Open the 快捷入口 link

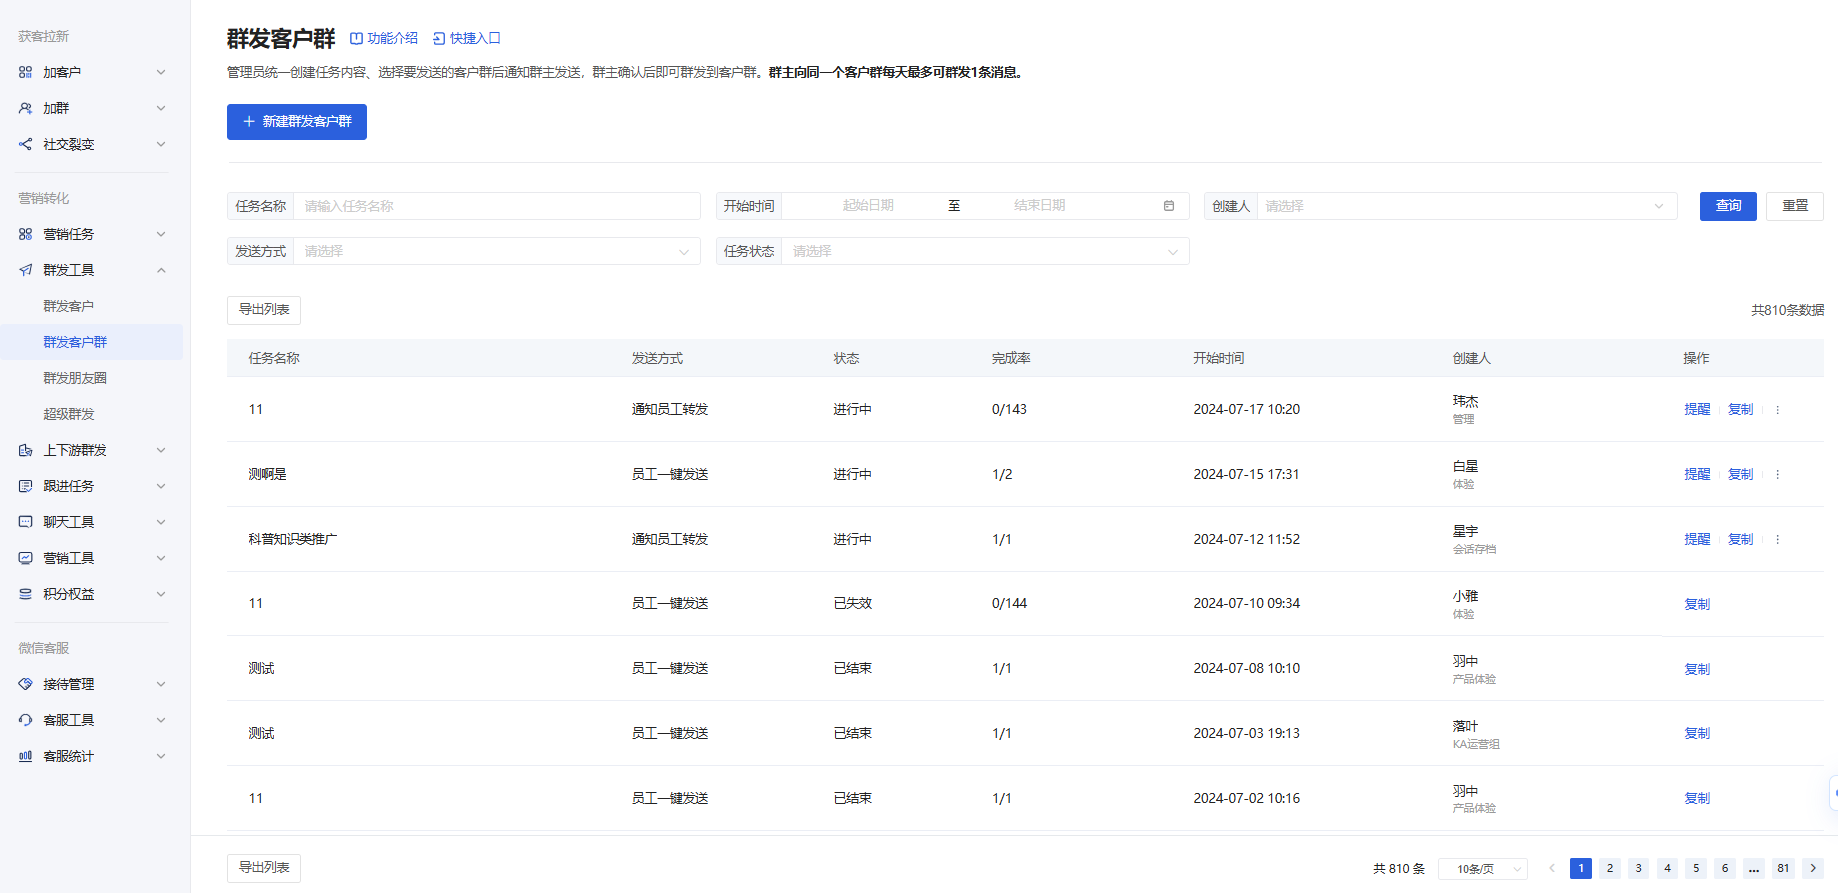pos(466,38)
